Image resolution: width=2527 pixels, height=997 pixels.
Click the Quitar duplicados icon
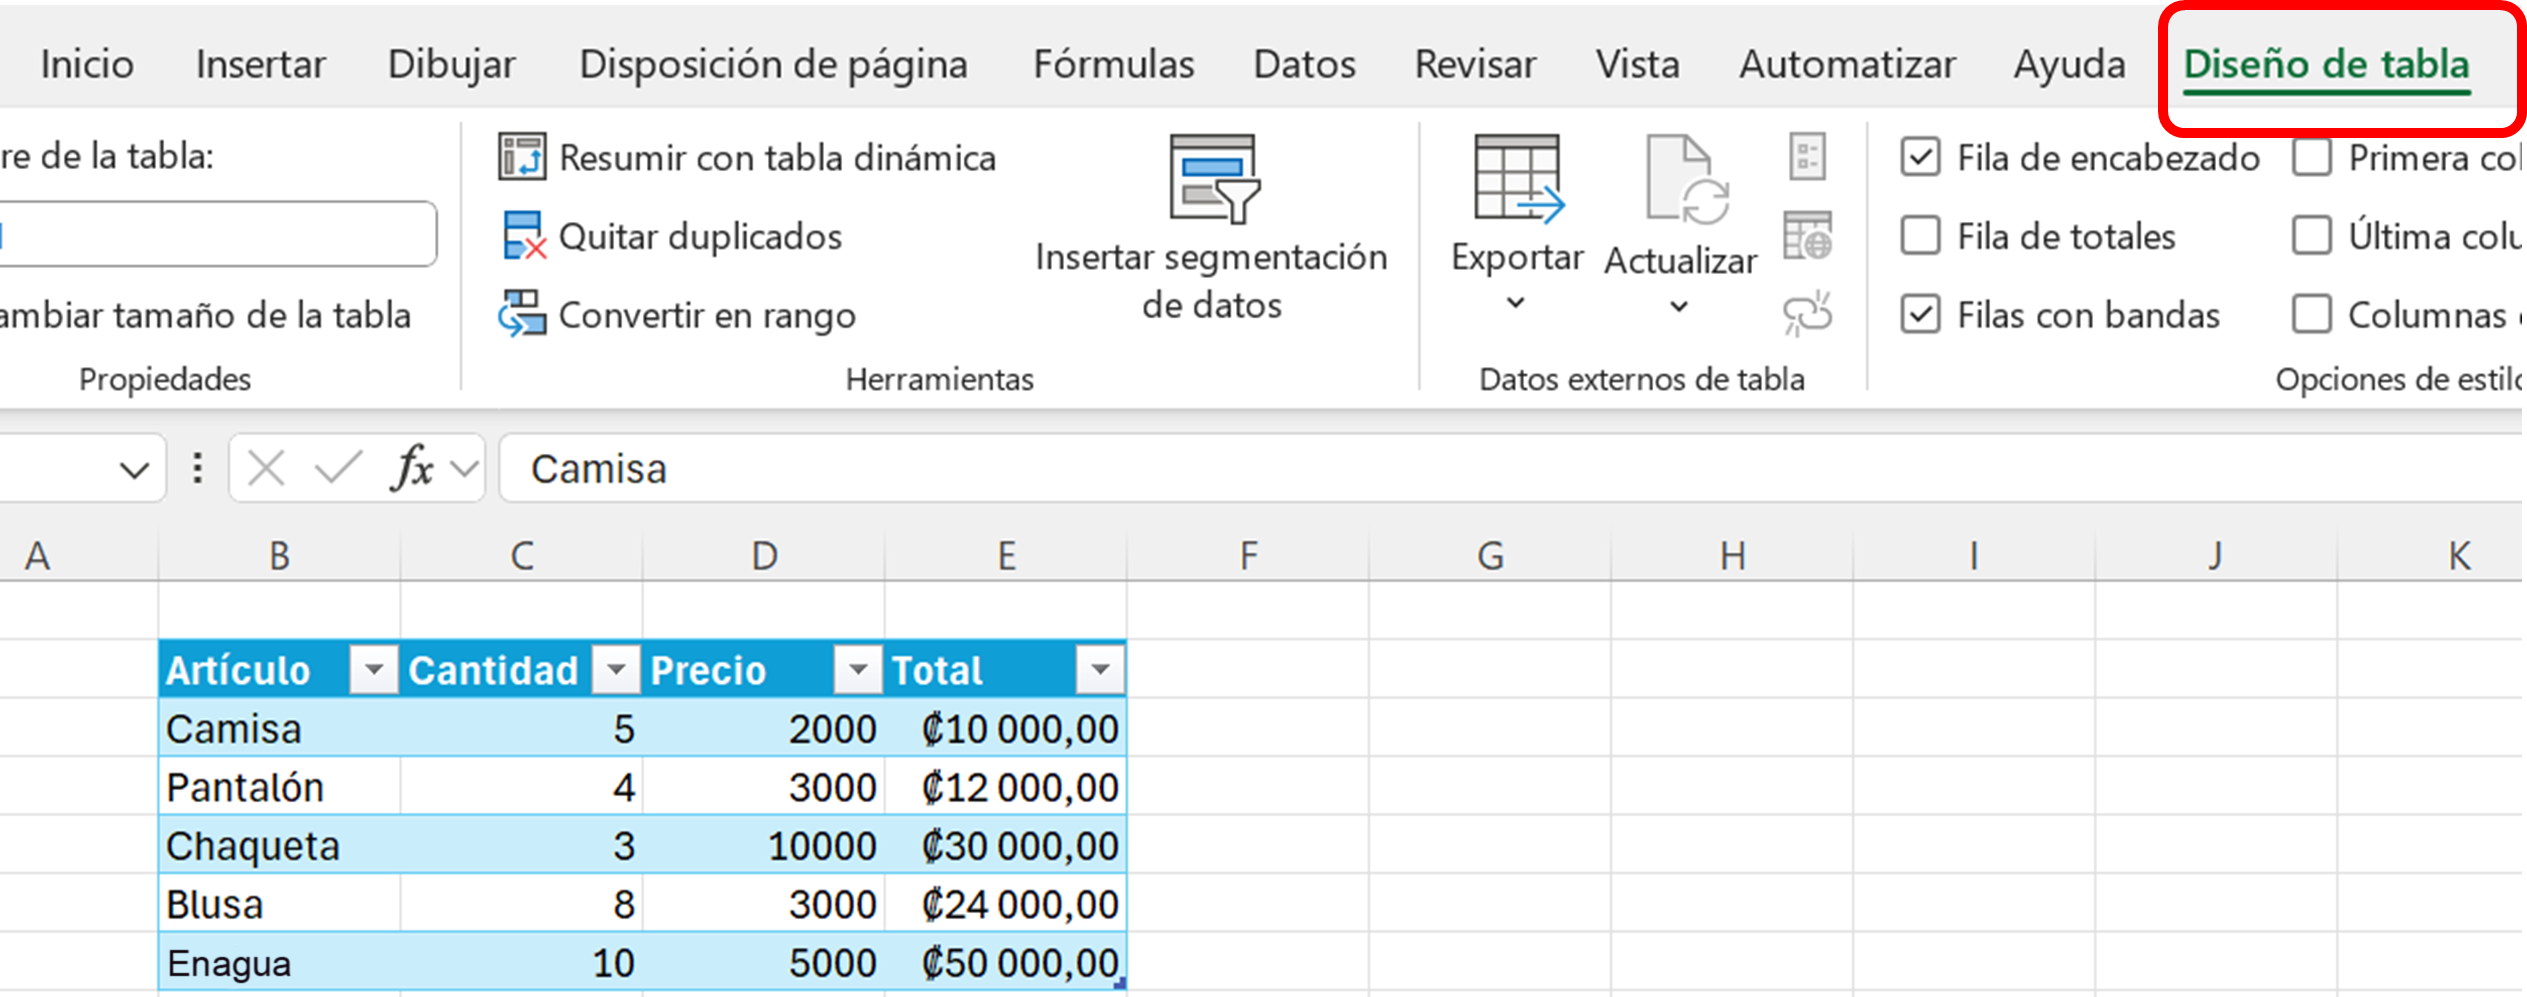(522, 236)
